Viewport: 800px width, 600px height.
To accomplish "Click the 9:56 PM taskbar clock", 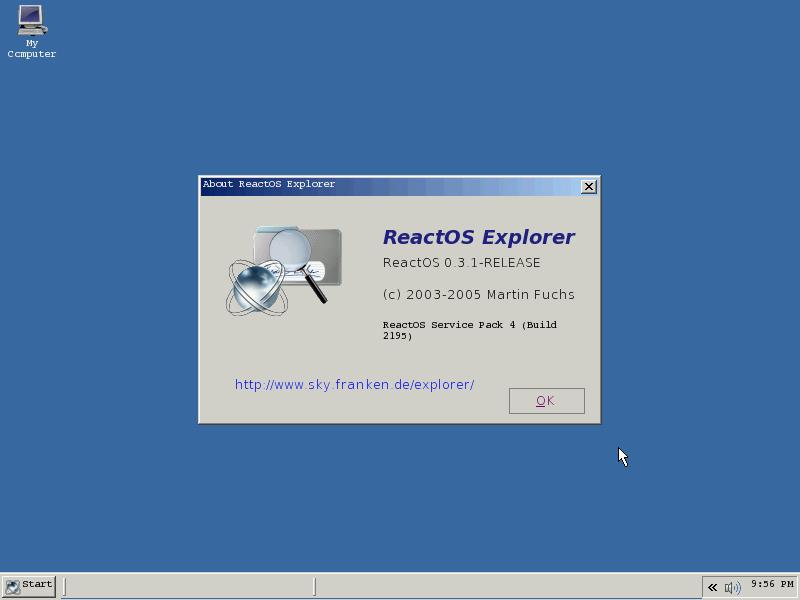I will click(x=772, y=584).
